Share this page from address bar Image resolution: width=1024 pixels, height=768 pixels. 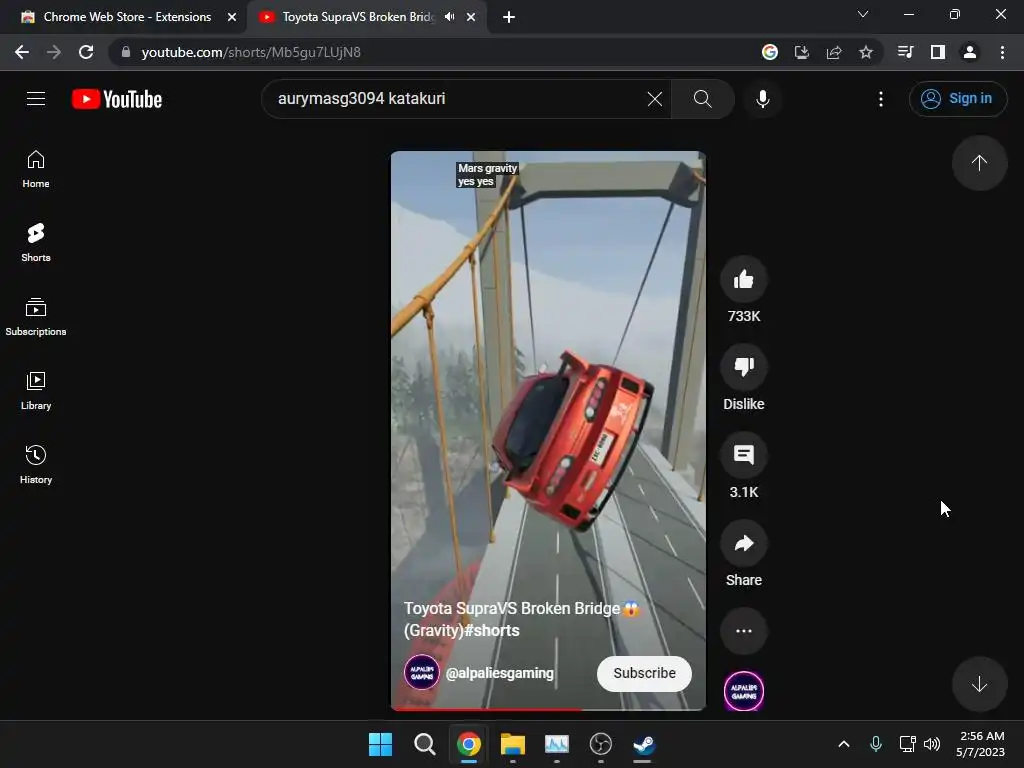click(834, 52)
